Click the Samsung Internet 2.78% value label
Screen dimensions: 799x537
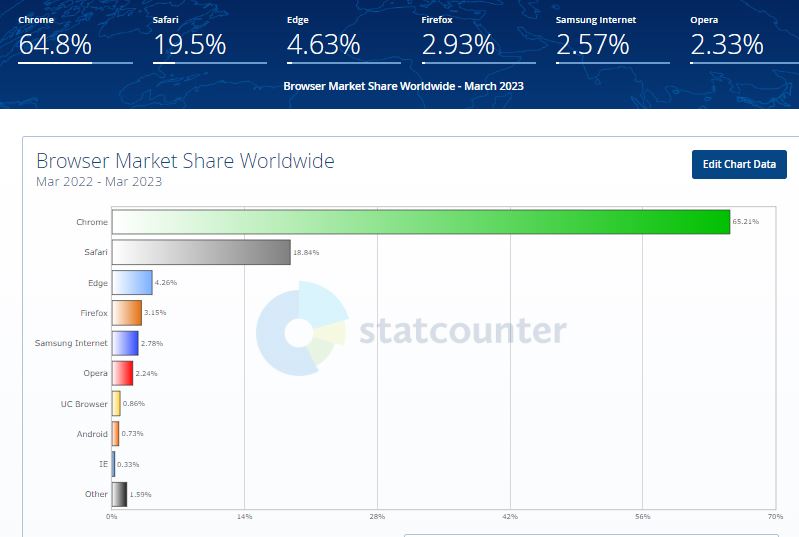pos(152,343)
